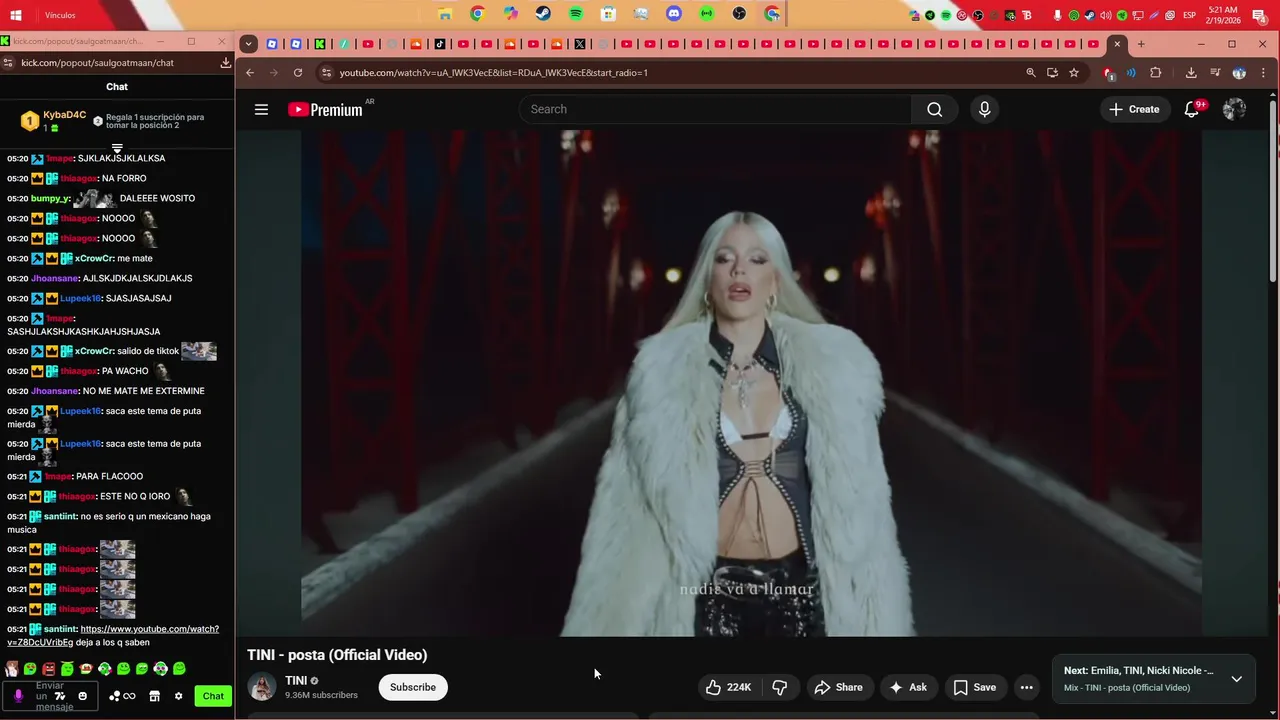The width and height of the screenshot is (1280, 720).
Task: Dislike the TINI posta video
Action: [x=780, y=687]
